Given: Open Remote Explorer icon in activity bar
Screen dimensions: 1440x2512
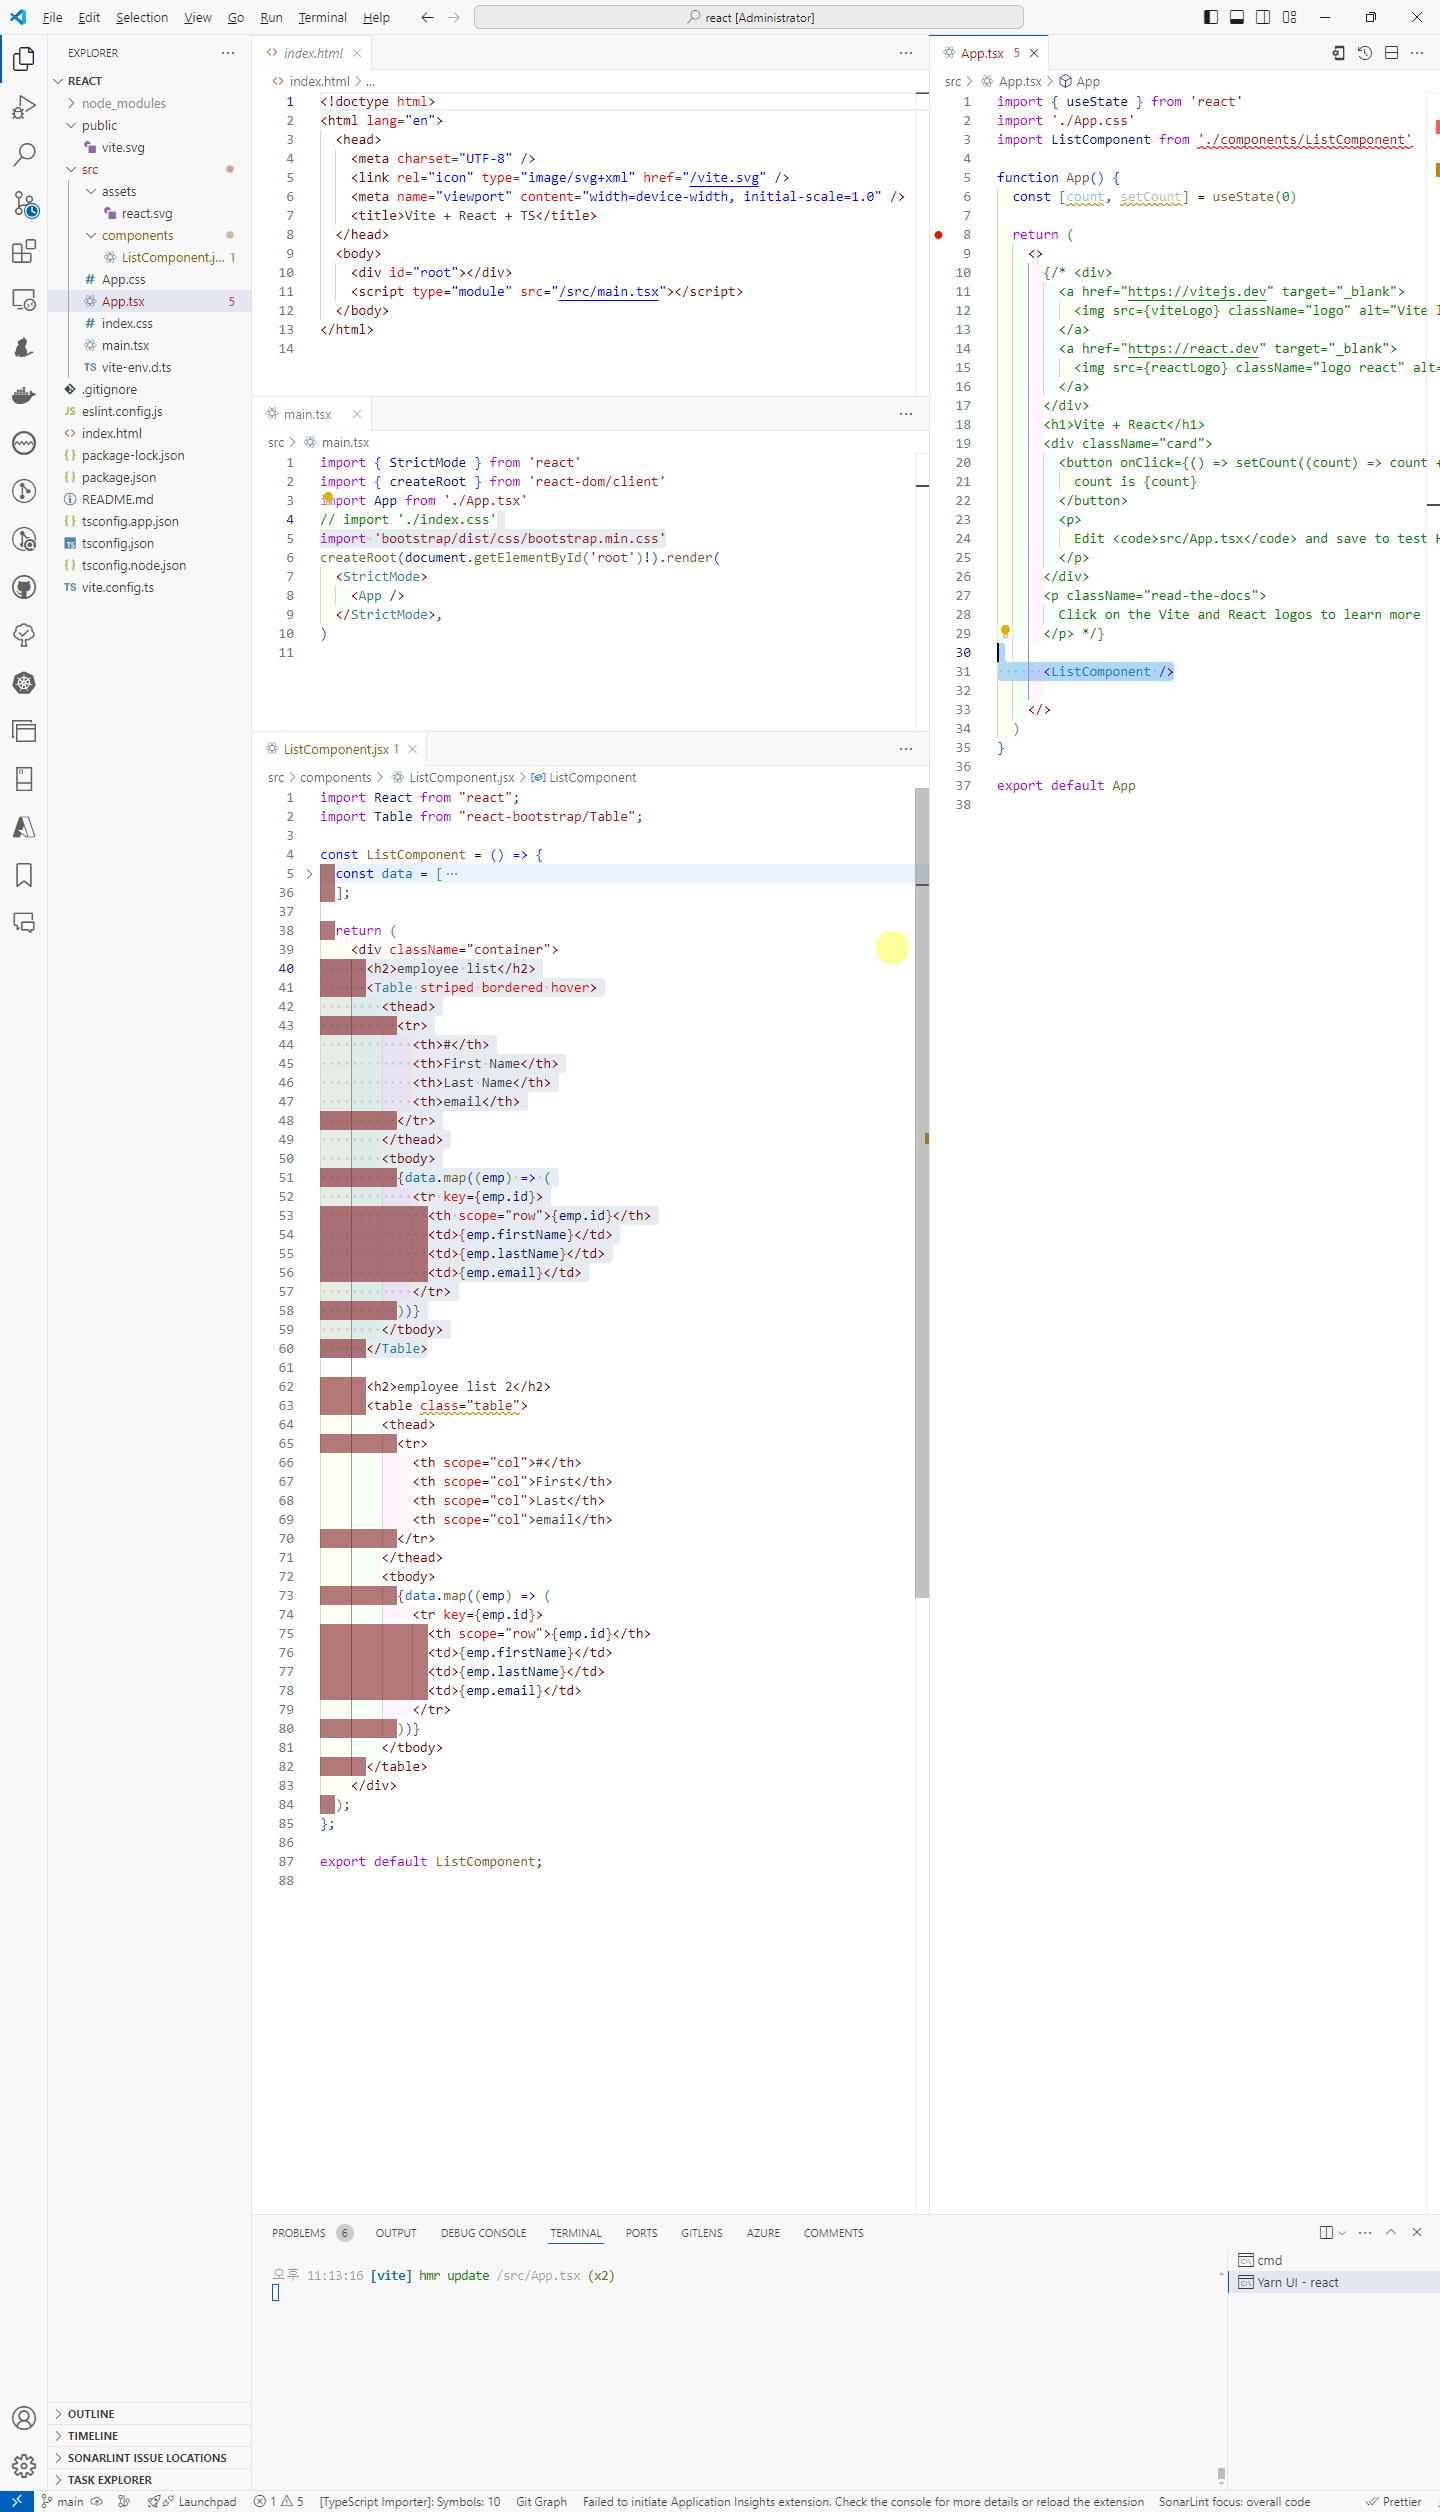Looking at the screenshot, I should [24, 299].
